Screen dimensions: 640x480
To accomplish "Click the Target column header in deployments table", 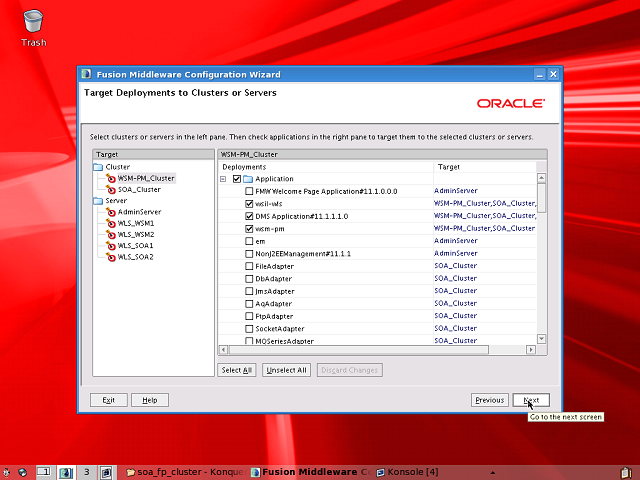I will 485,167.
